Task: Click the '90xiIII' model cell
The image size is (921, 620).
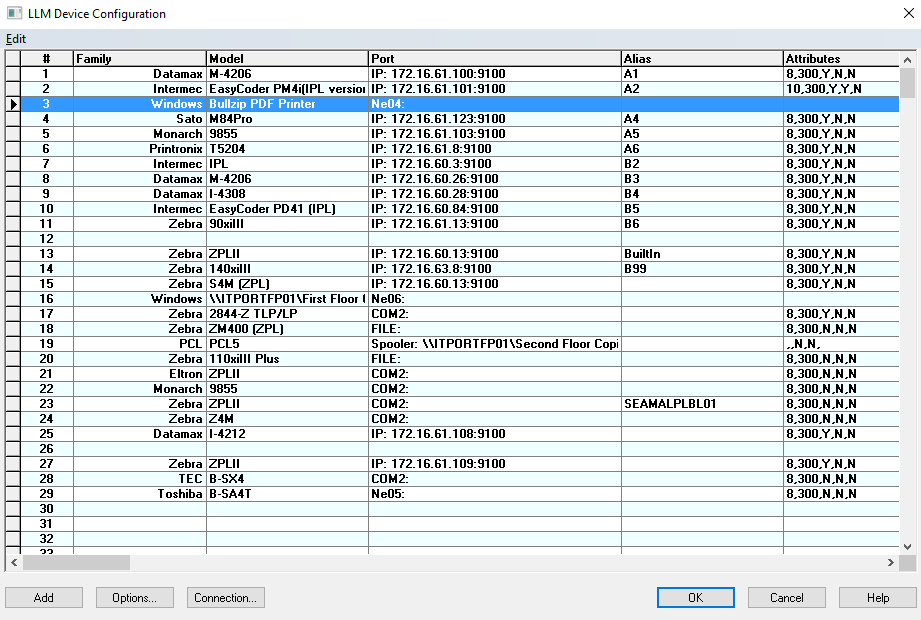Action: click(287, 224)
